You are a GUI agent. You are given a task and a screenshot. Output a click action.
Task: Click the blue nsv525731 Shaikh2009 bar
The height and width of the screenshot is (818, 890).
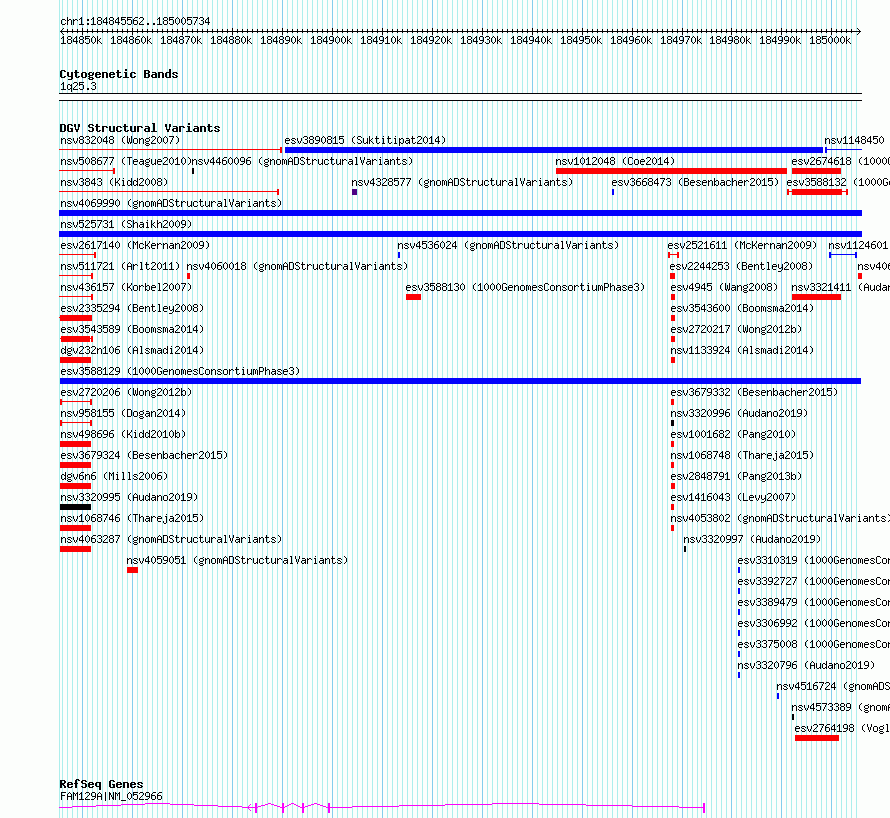460,234
